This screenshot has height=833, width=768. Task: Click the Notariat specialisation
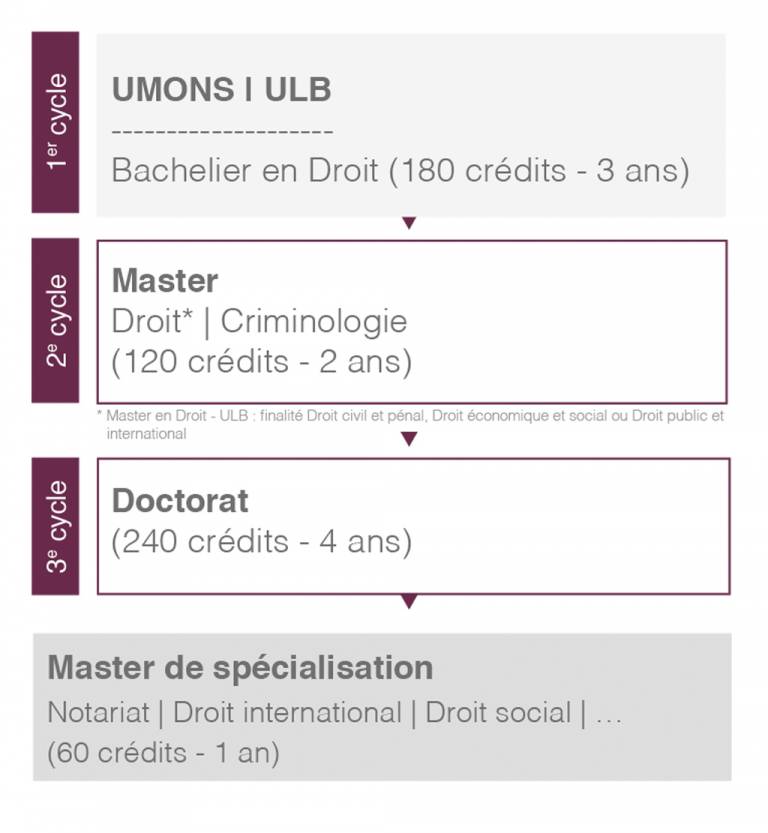[98, 712]
